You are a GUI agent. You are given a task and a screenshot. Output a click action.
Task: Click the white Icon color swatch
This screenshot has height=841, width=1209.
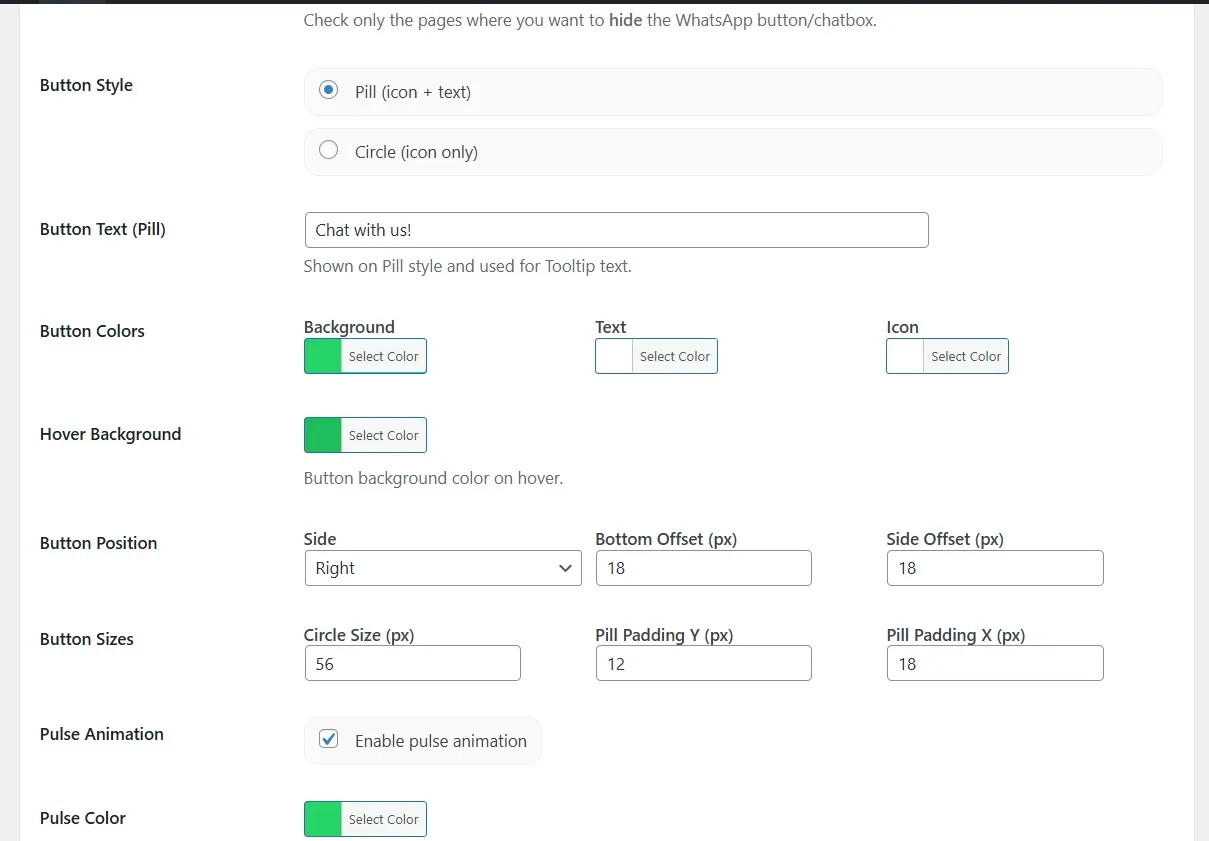905,356
